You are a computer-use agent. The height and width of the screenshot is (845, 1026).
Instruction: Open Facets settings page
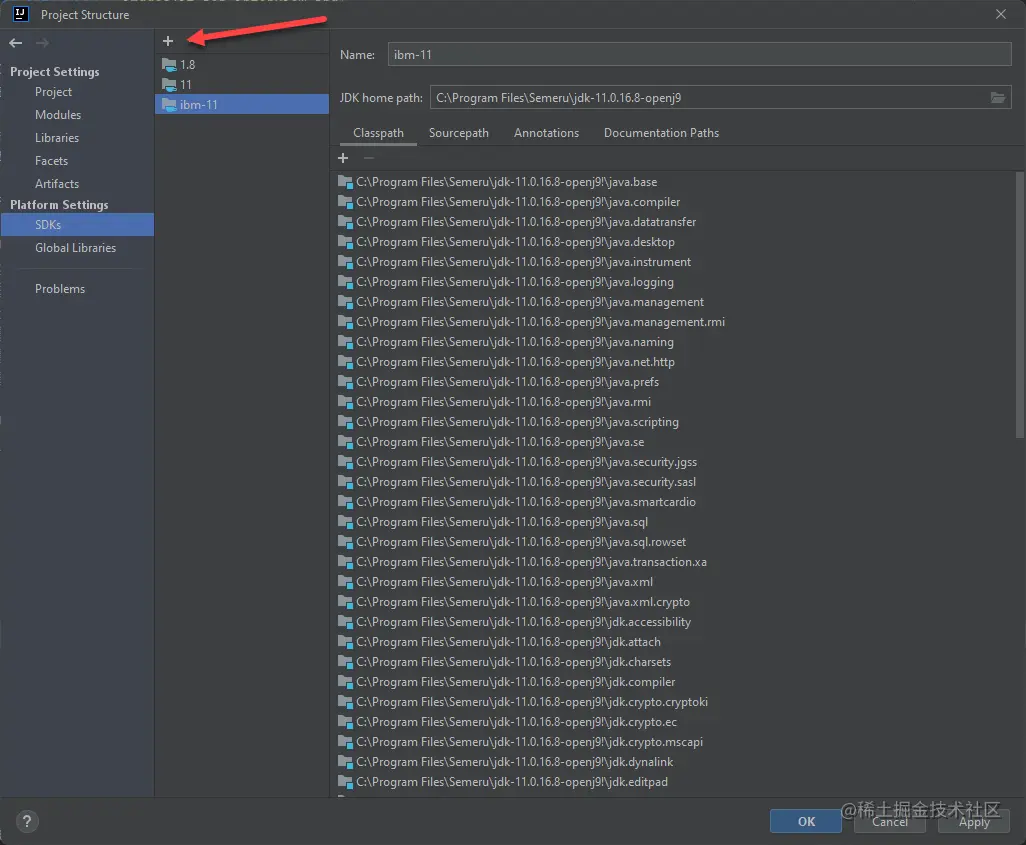(x=52, y=161)
